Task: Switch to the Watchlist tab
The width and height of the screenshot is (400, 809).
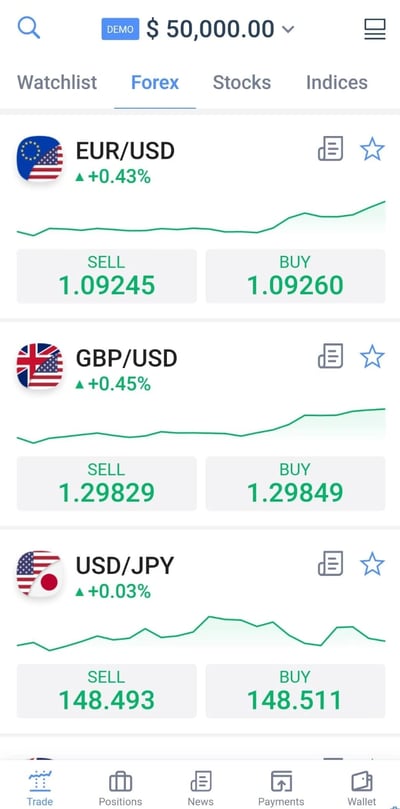Action: click(x=57, y=83)
